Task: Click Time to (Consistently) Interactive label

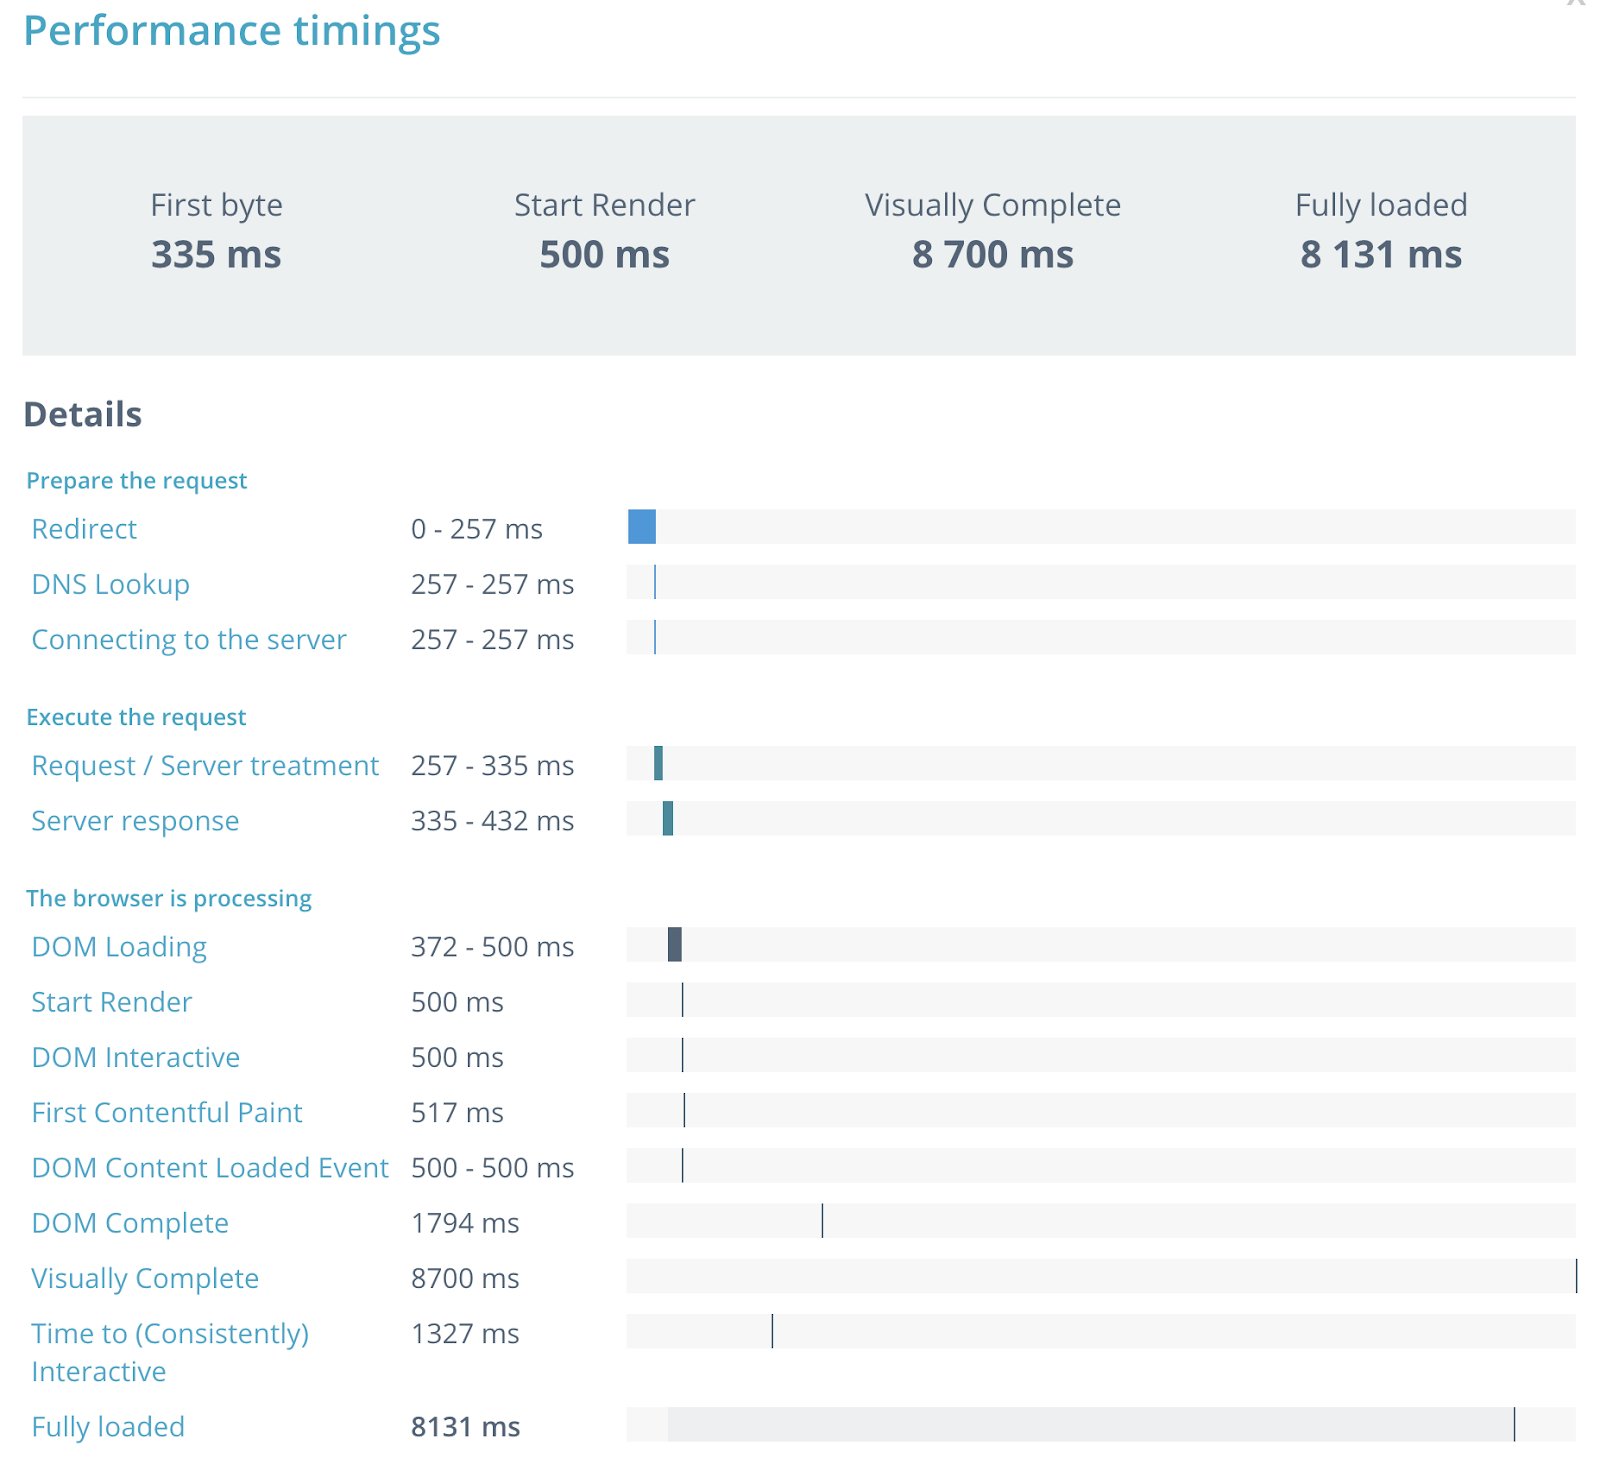Action: point(170,1352)
